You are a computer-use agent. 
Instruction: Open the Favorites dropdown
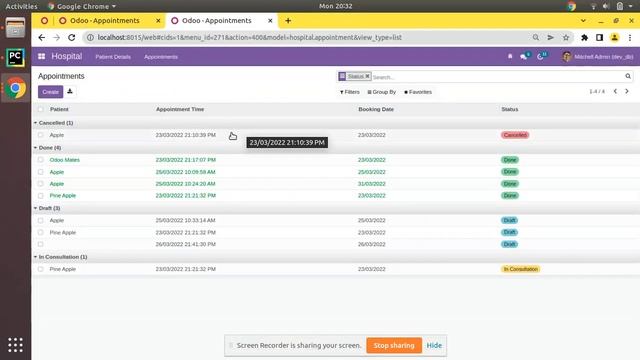(418, 92)
